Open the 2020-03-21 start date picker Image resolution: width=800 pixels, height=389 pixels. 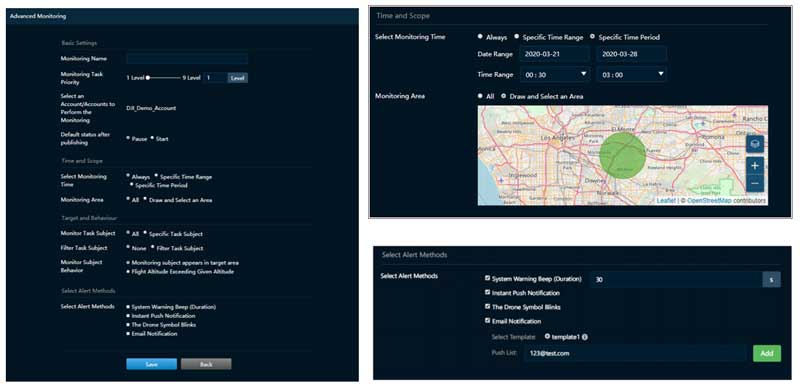click(x=555, y=54)
